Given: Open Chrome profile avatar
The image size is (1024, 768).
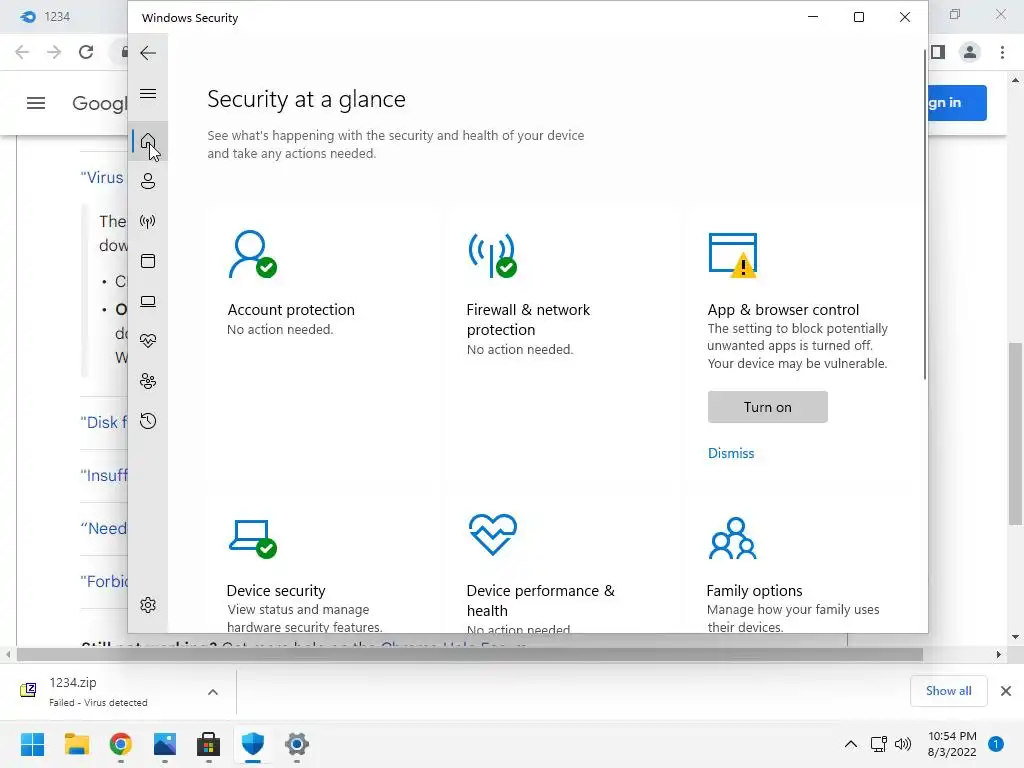Looking at the screenshot, I should pyautogui.click(x=970, y=52).
